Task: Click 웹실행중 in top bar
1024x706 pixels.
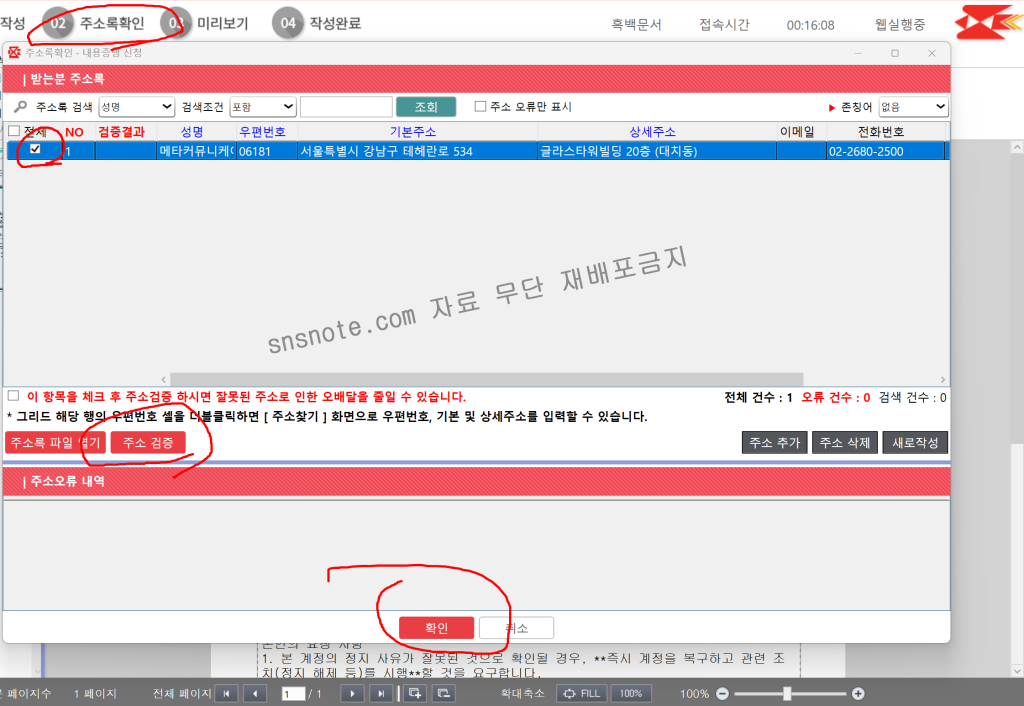Action: (x=900, y=25)
